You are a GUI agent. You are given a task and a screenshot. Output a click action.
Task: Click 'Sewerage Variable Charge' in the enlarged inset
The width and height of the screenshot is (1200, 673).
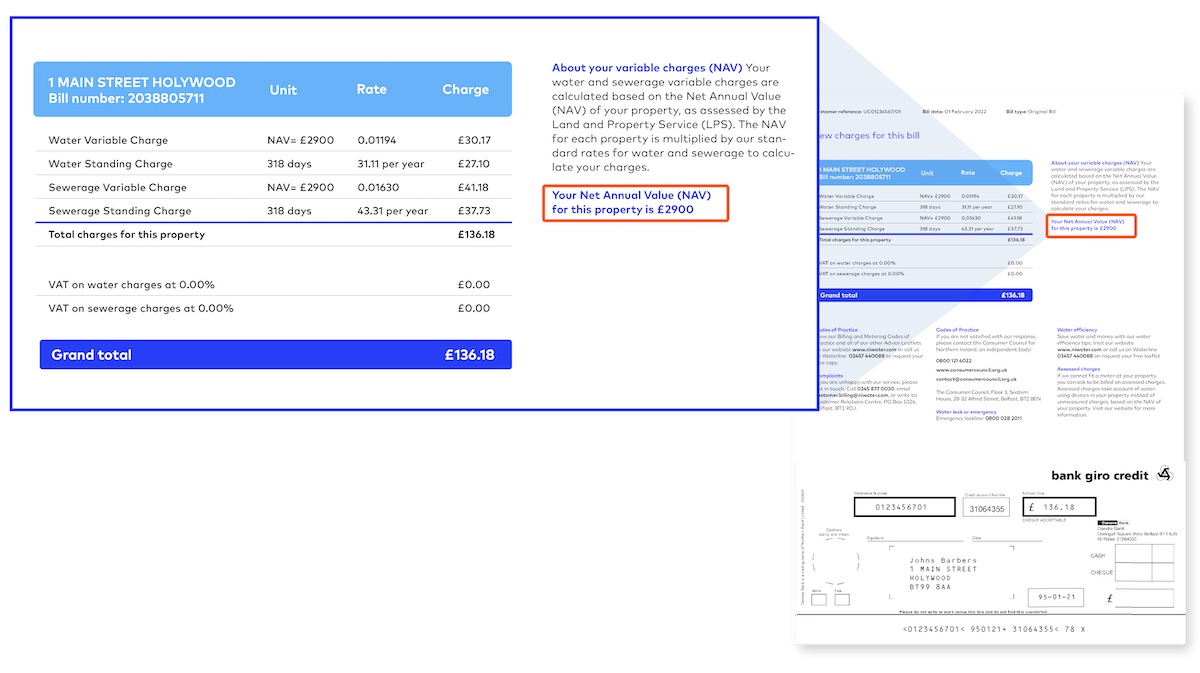click(118, 187)
